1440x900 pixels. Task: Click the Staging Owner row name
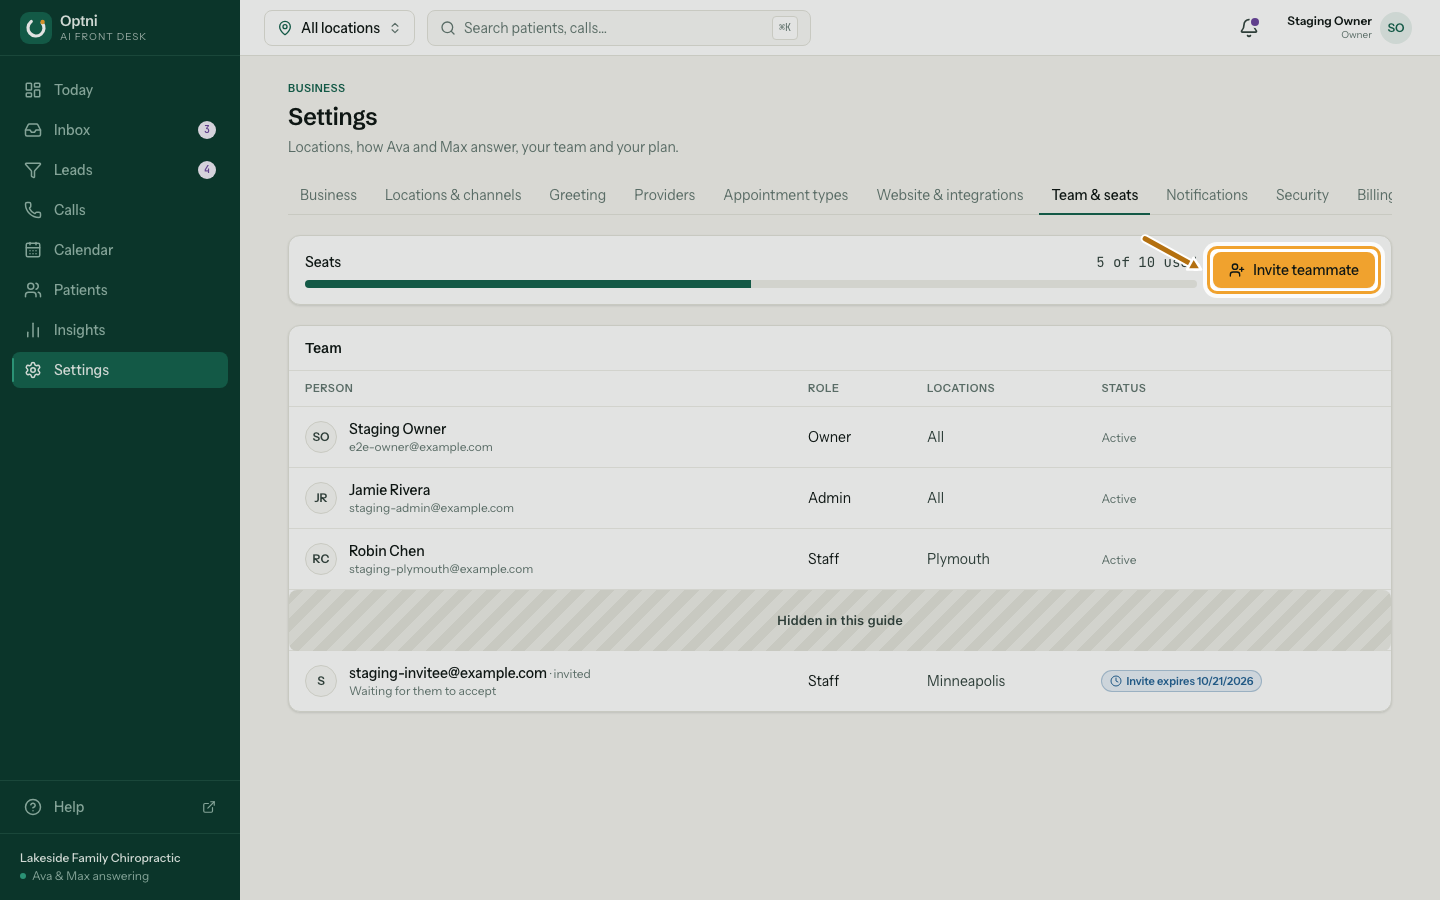click(397, 429)
